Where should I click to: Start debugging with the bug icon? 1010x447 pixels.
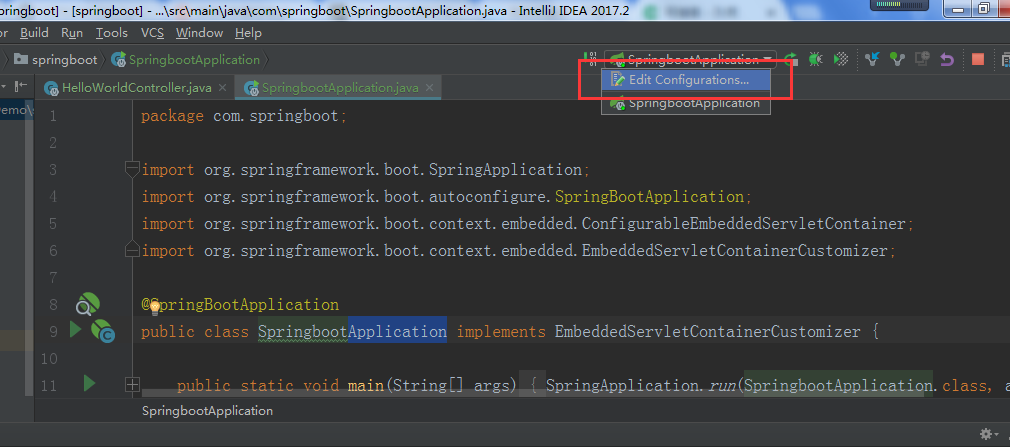pos(815,59)
